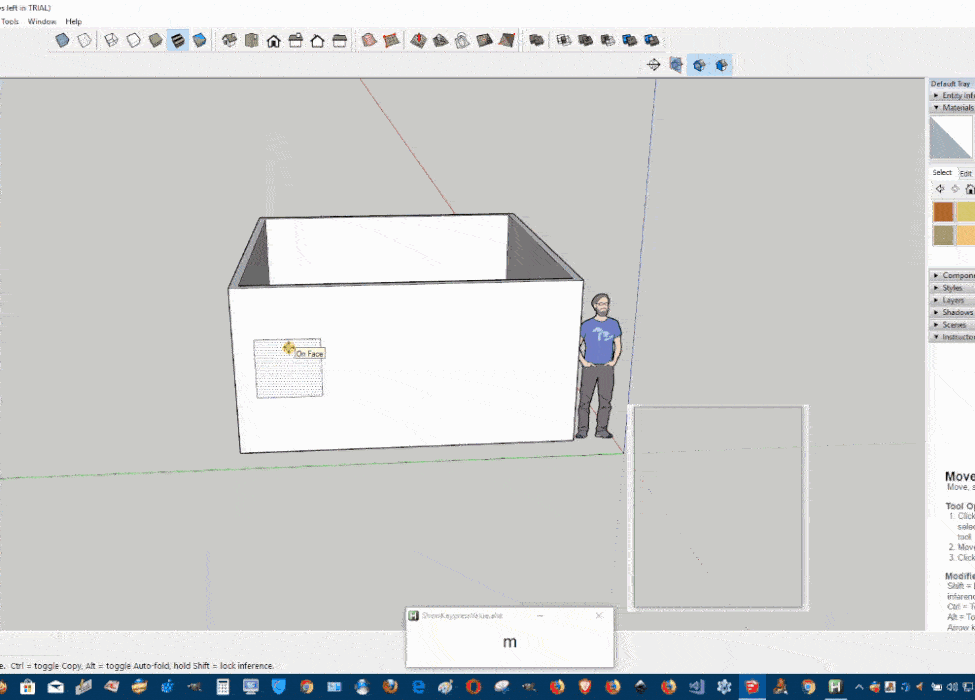975x700 pixels.
Task: Select the Union solid tool
Action: [585, 40]
